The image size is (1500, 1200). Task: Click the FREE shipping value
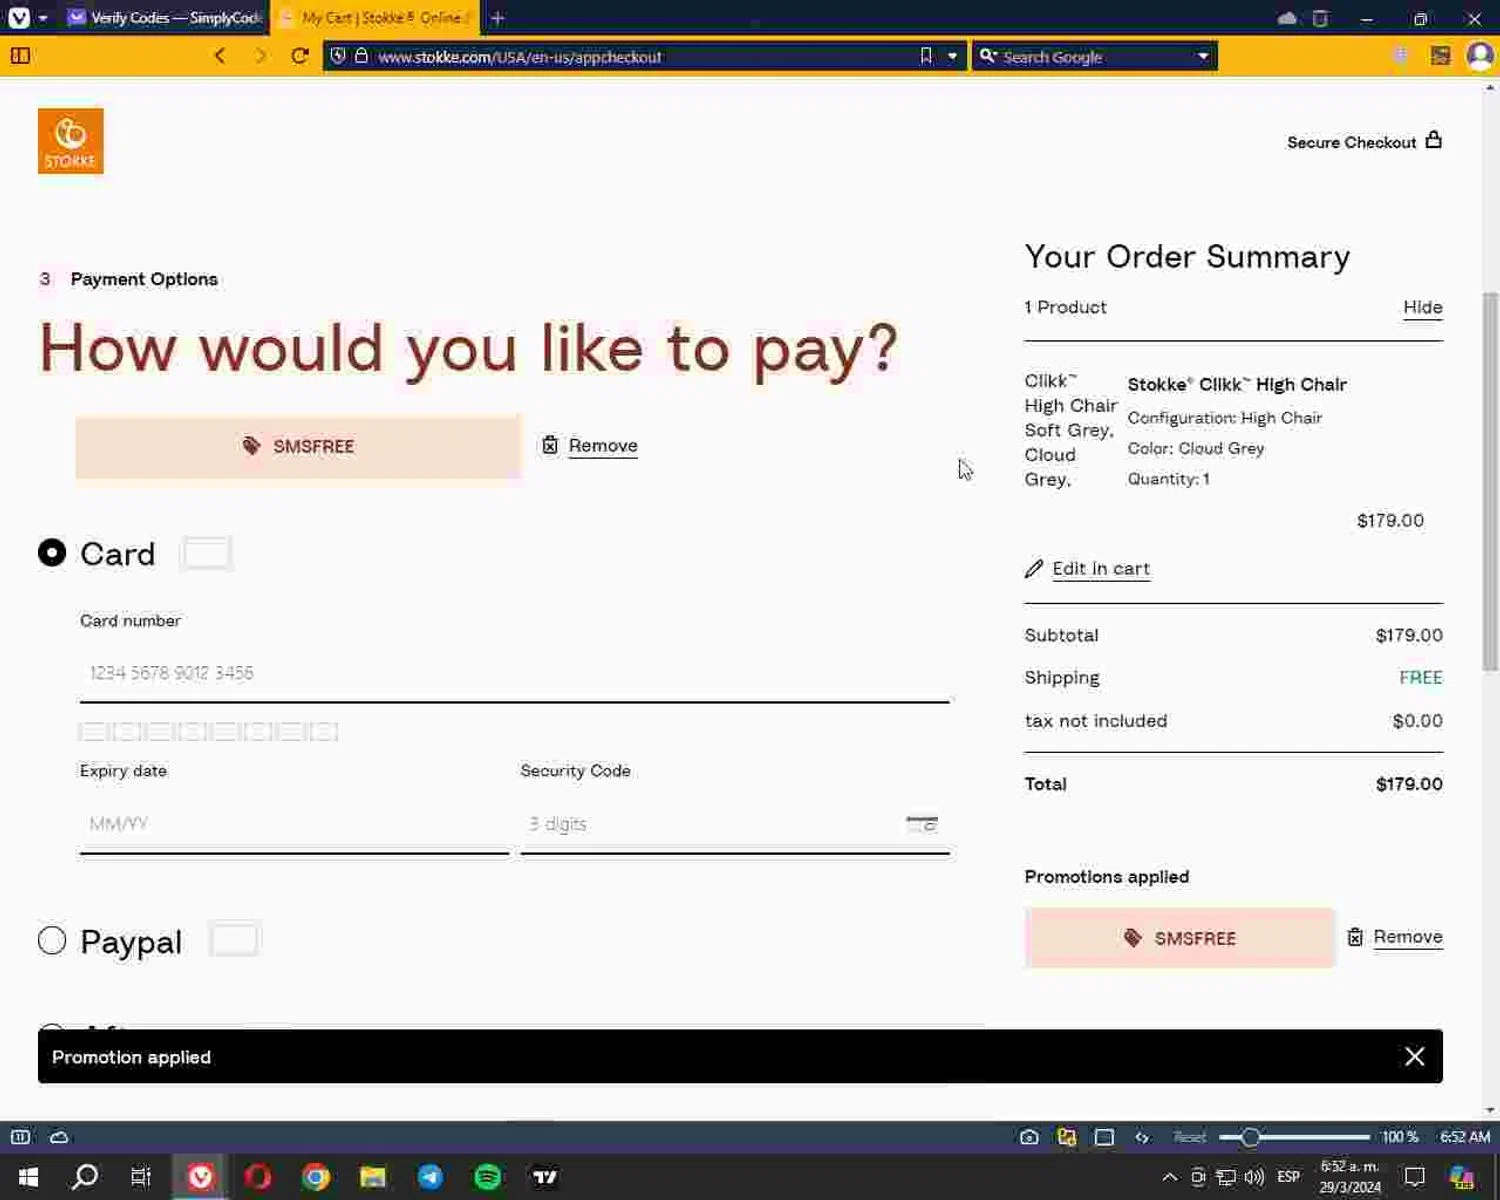pyautogui.click(x=1421, y=678)
